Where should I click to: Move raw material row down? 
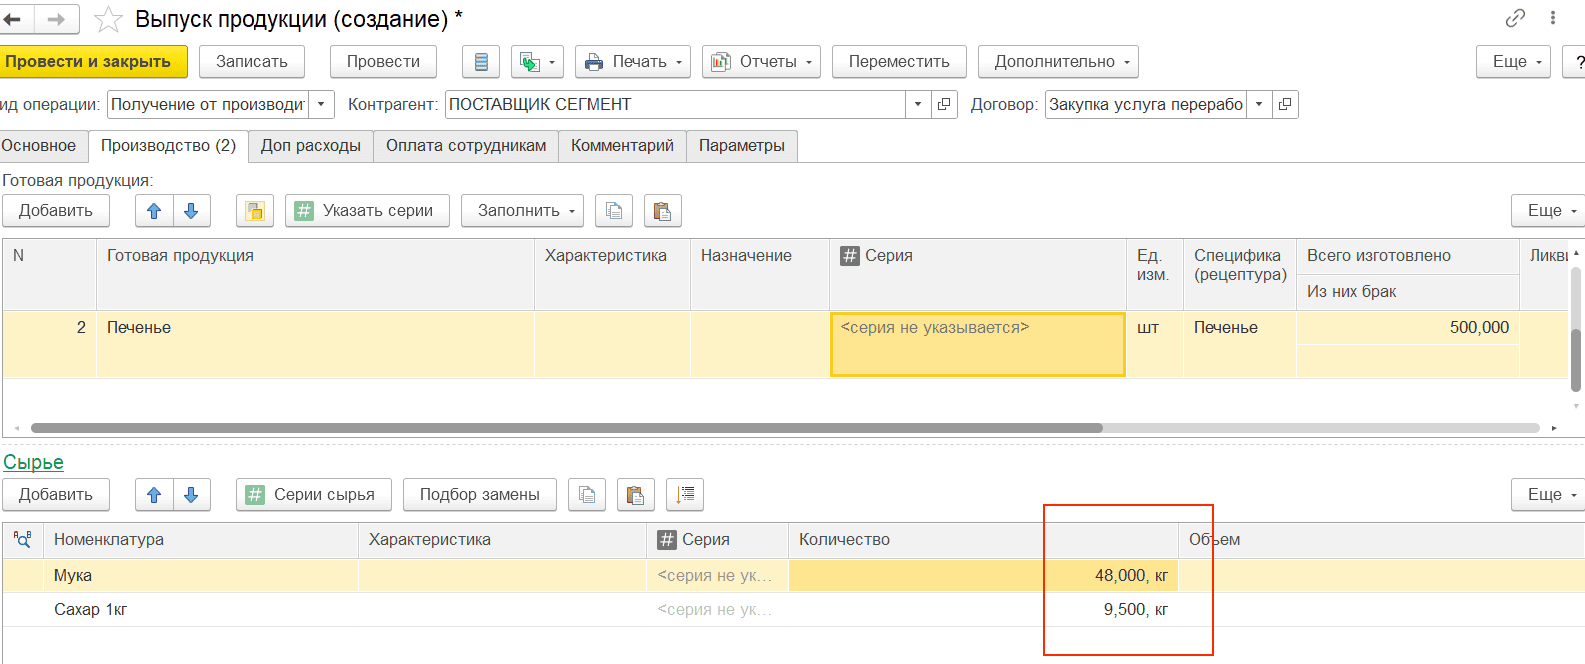(191, 495)
